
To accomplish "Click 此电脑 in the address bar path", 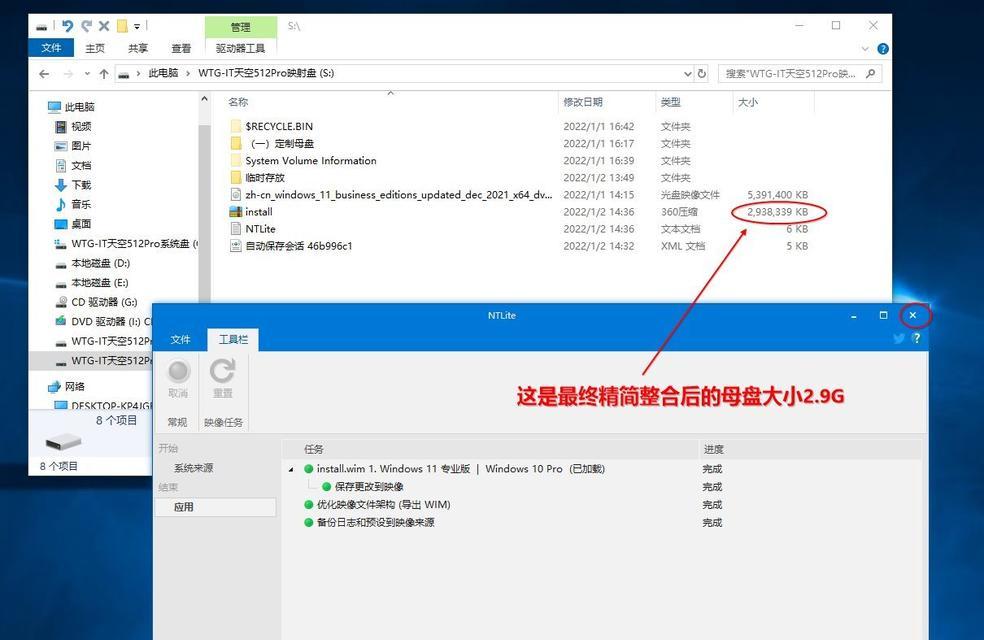I will (x=163, y=73).
